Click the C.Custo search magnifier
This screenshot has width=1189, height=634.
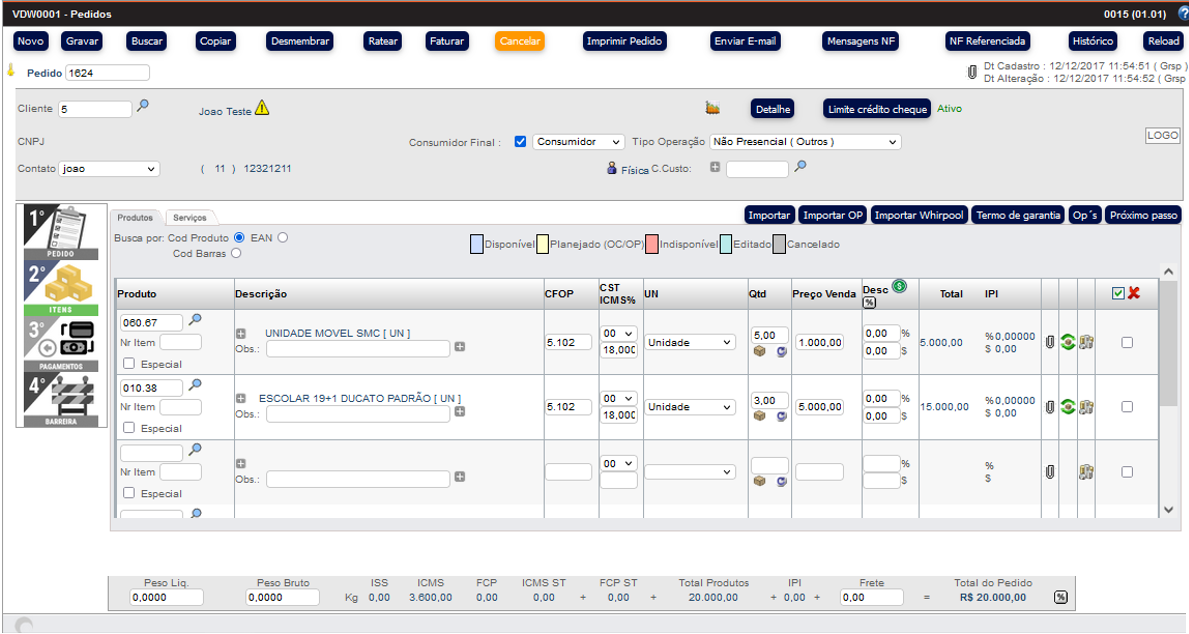(800, 167)
